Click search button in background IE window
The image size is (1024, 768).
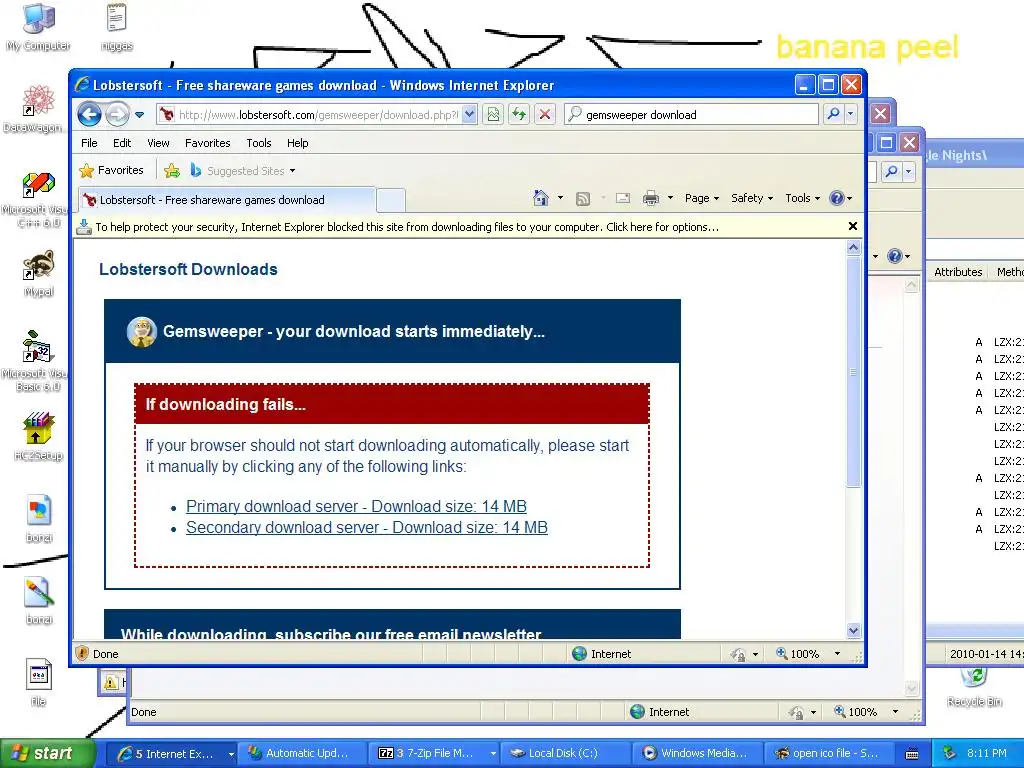[891, 172]
